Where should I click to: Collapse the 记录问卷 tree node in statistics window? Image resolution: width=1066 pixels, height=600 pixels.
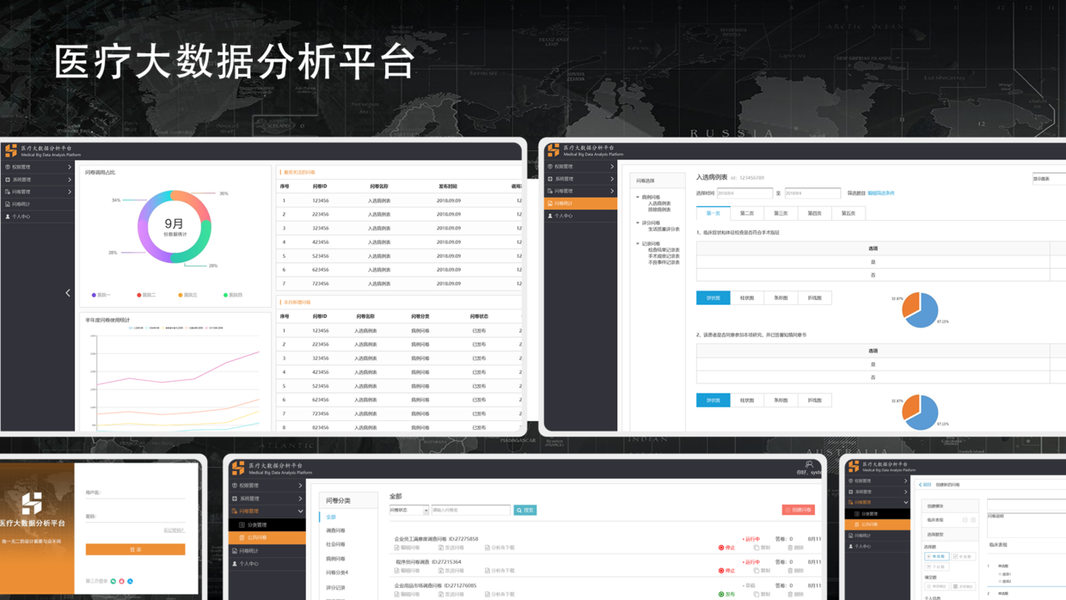pos(638,243)
